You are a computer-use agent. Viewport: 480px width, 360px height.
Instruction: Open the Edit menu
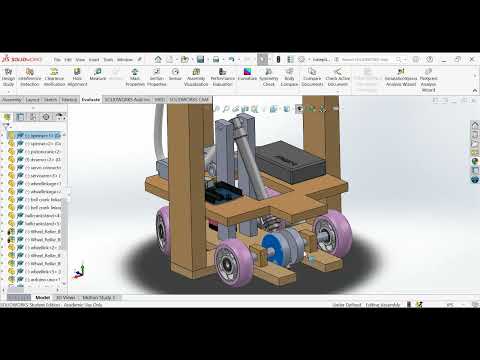point(68,60)
